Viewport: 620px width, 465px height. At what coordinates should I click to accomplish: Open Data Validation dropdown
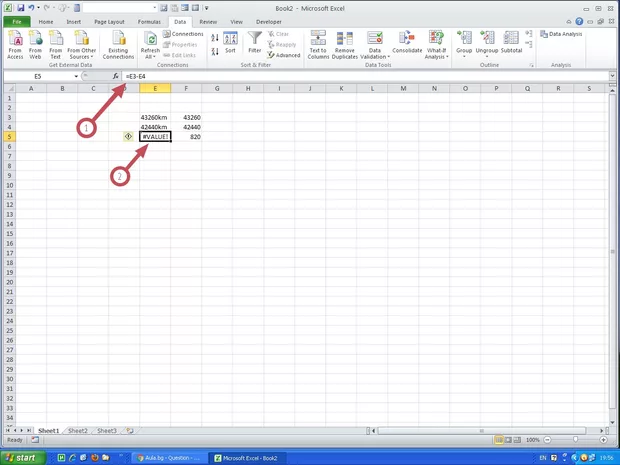point(374,45)
